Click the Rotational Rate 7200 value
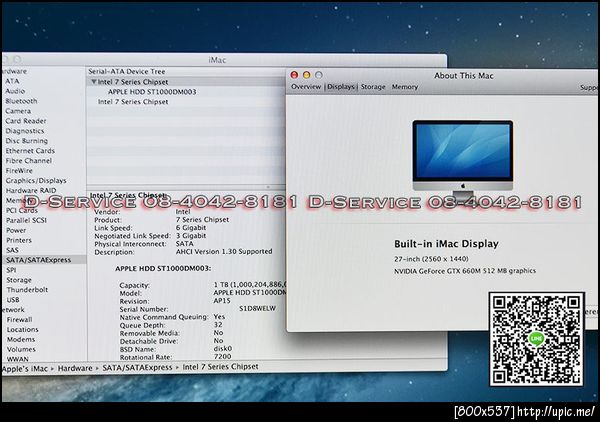This screenshot has width=600, height=422. click(x=222, y=357)
